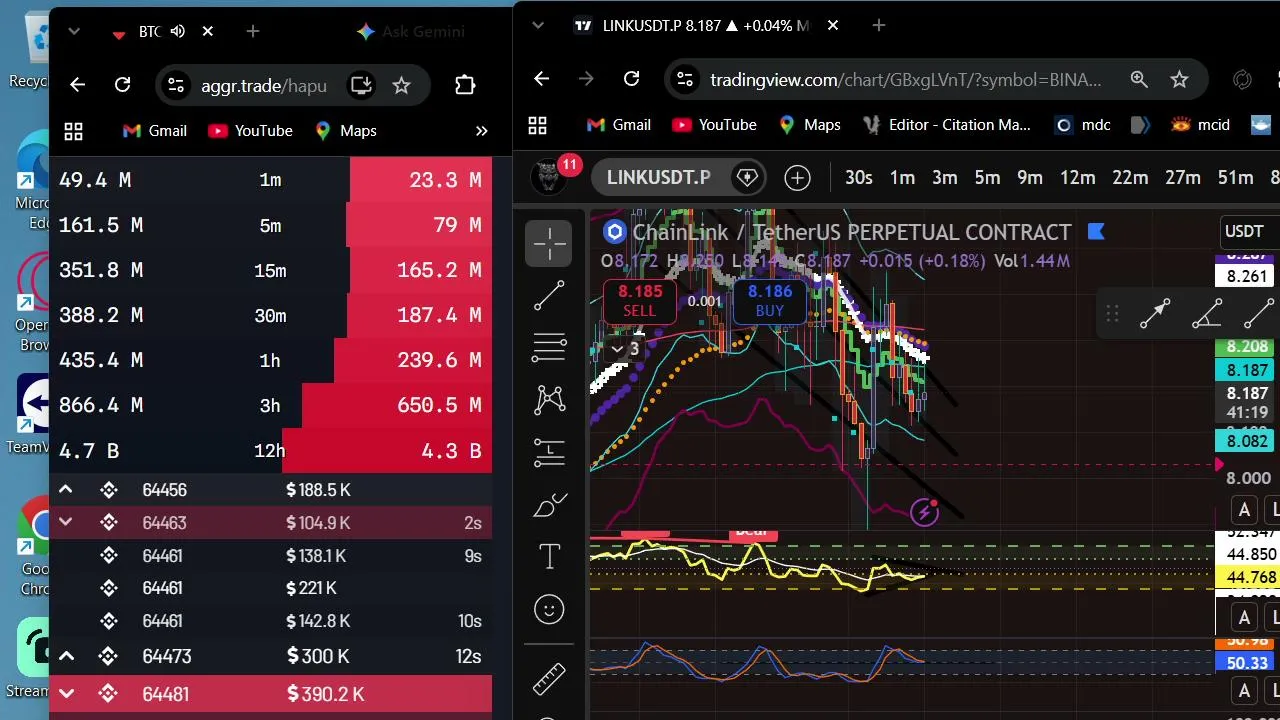1280x720 pixels.
Task: Switch to the BTC aggr.trade tab
Action: pos(162,32)
